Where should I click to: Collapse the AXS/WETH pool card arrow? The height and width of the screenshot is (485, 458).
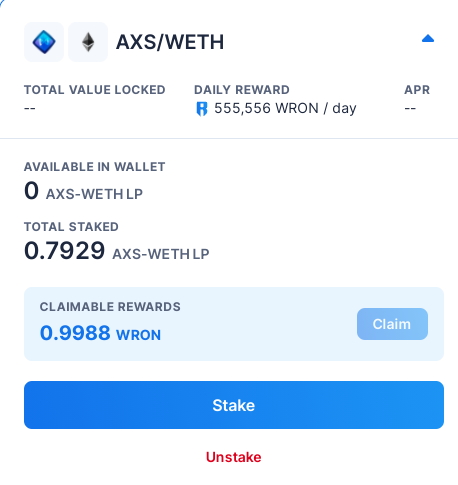(428, 39)
